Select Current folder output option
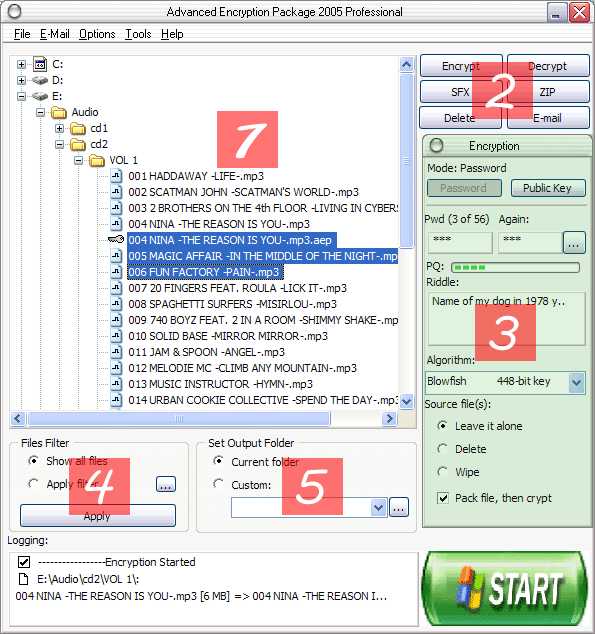The image size is (595, 634). click(x=219, y=461)
